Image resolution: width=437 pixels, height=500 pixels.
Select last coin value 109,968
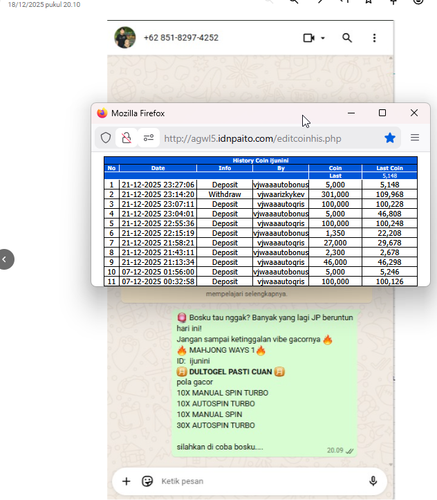coord(390,194)
